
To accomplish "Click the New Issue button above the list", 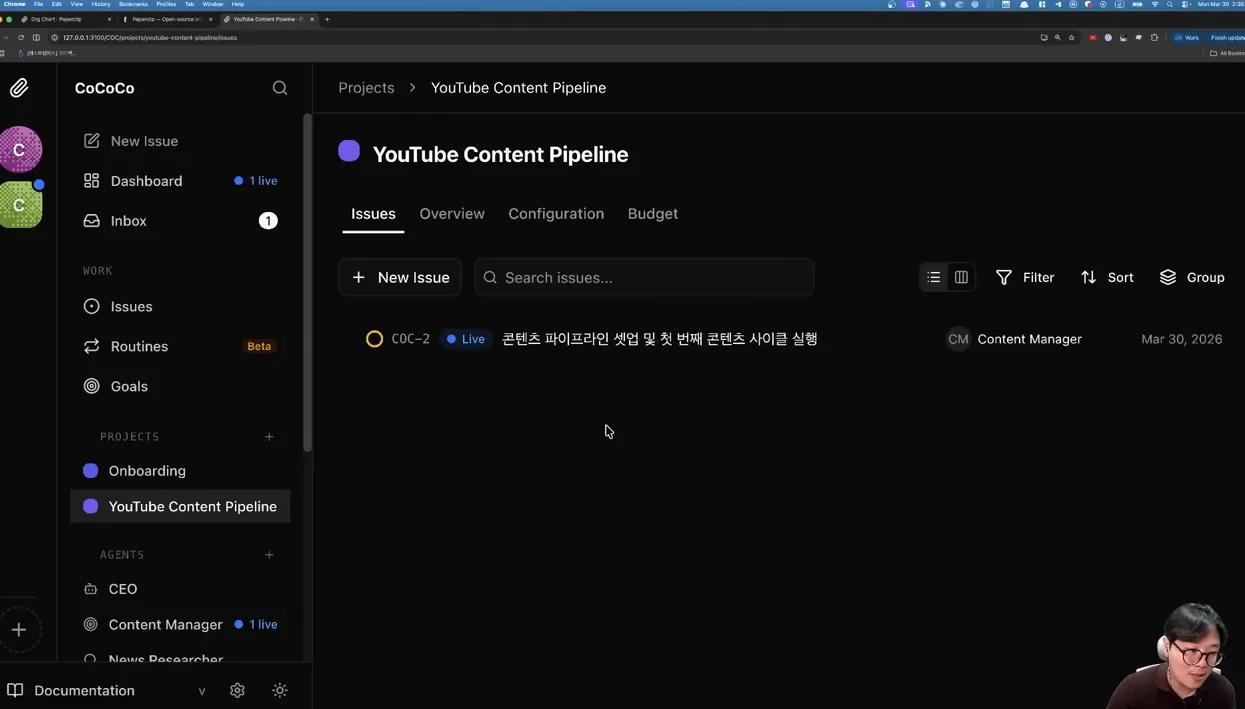I will (x=400, y=278).
